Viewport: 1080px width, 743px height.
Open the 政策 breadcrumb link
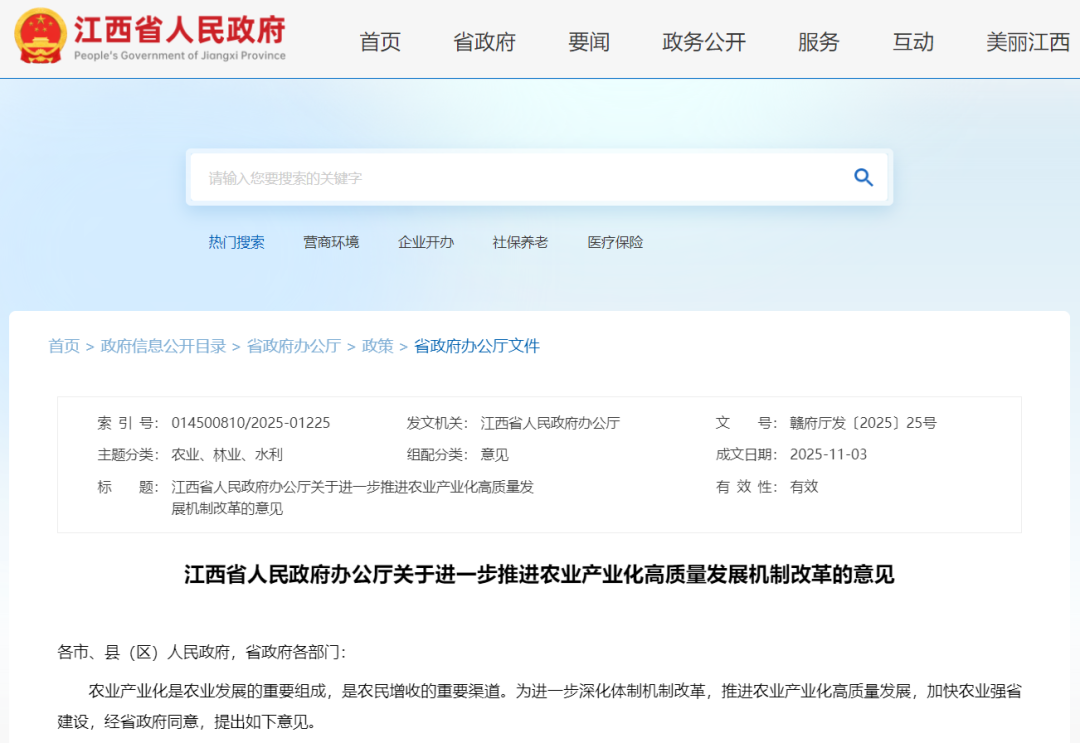[x=377, y=345]
